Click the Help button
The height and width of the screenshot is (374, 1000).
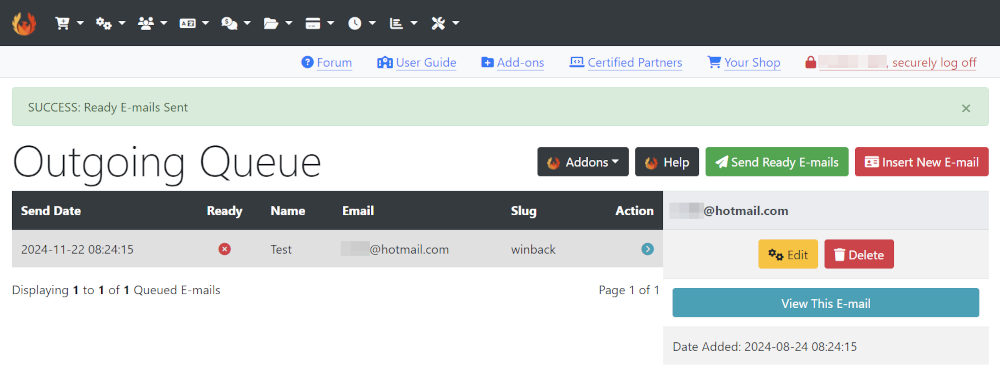(x=667, y=162)
